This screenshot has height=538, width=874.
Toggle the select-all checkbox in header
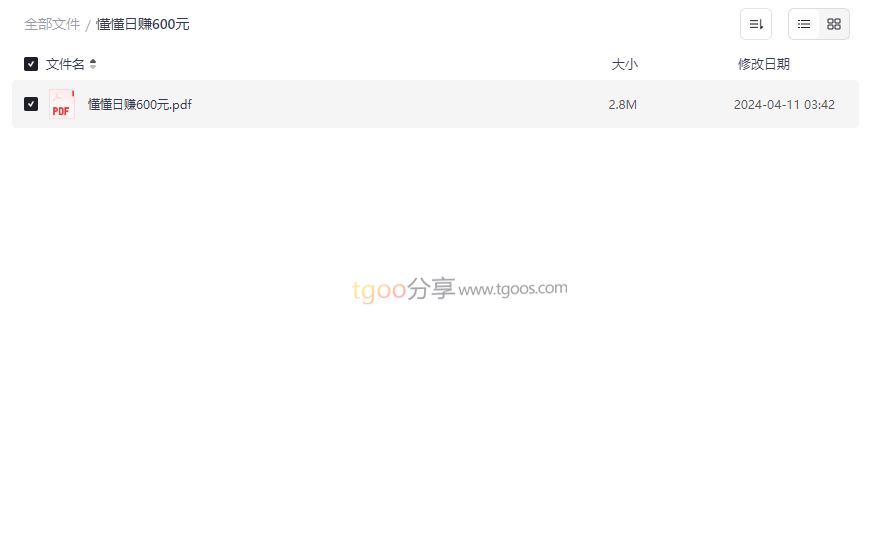tap(31, 64)
